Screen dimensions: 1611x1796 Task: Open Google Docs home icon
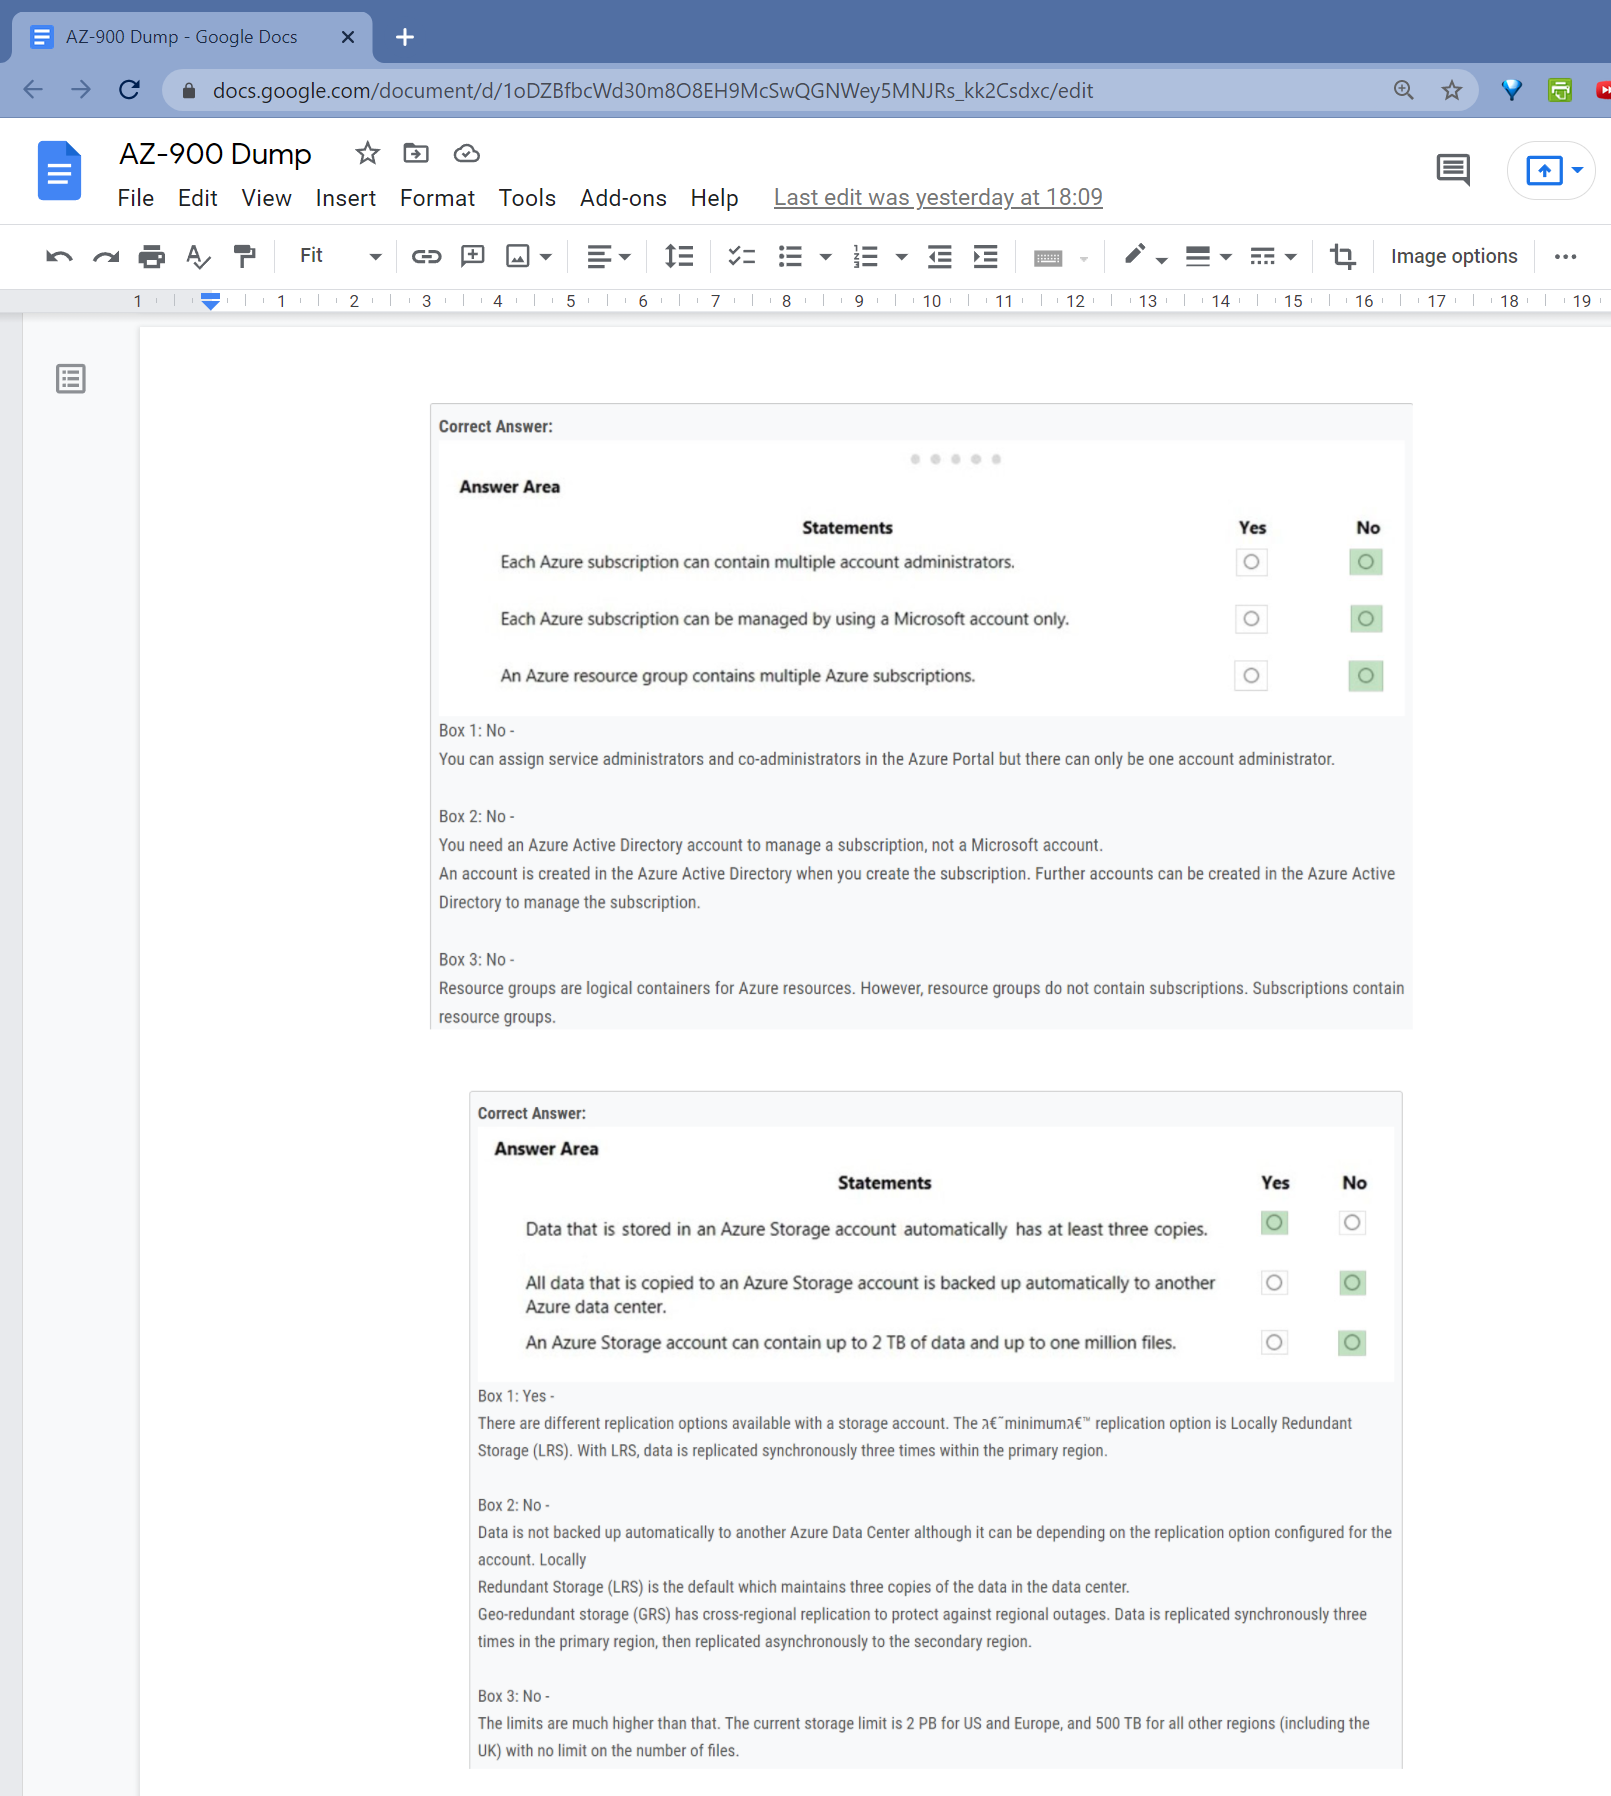(59, 171)
